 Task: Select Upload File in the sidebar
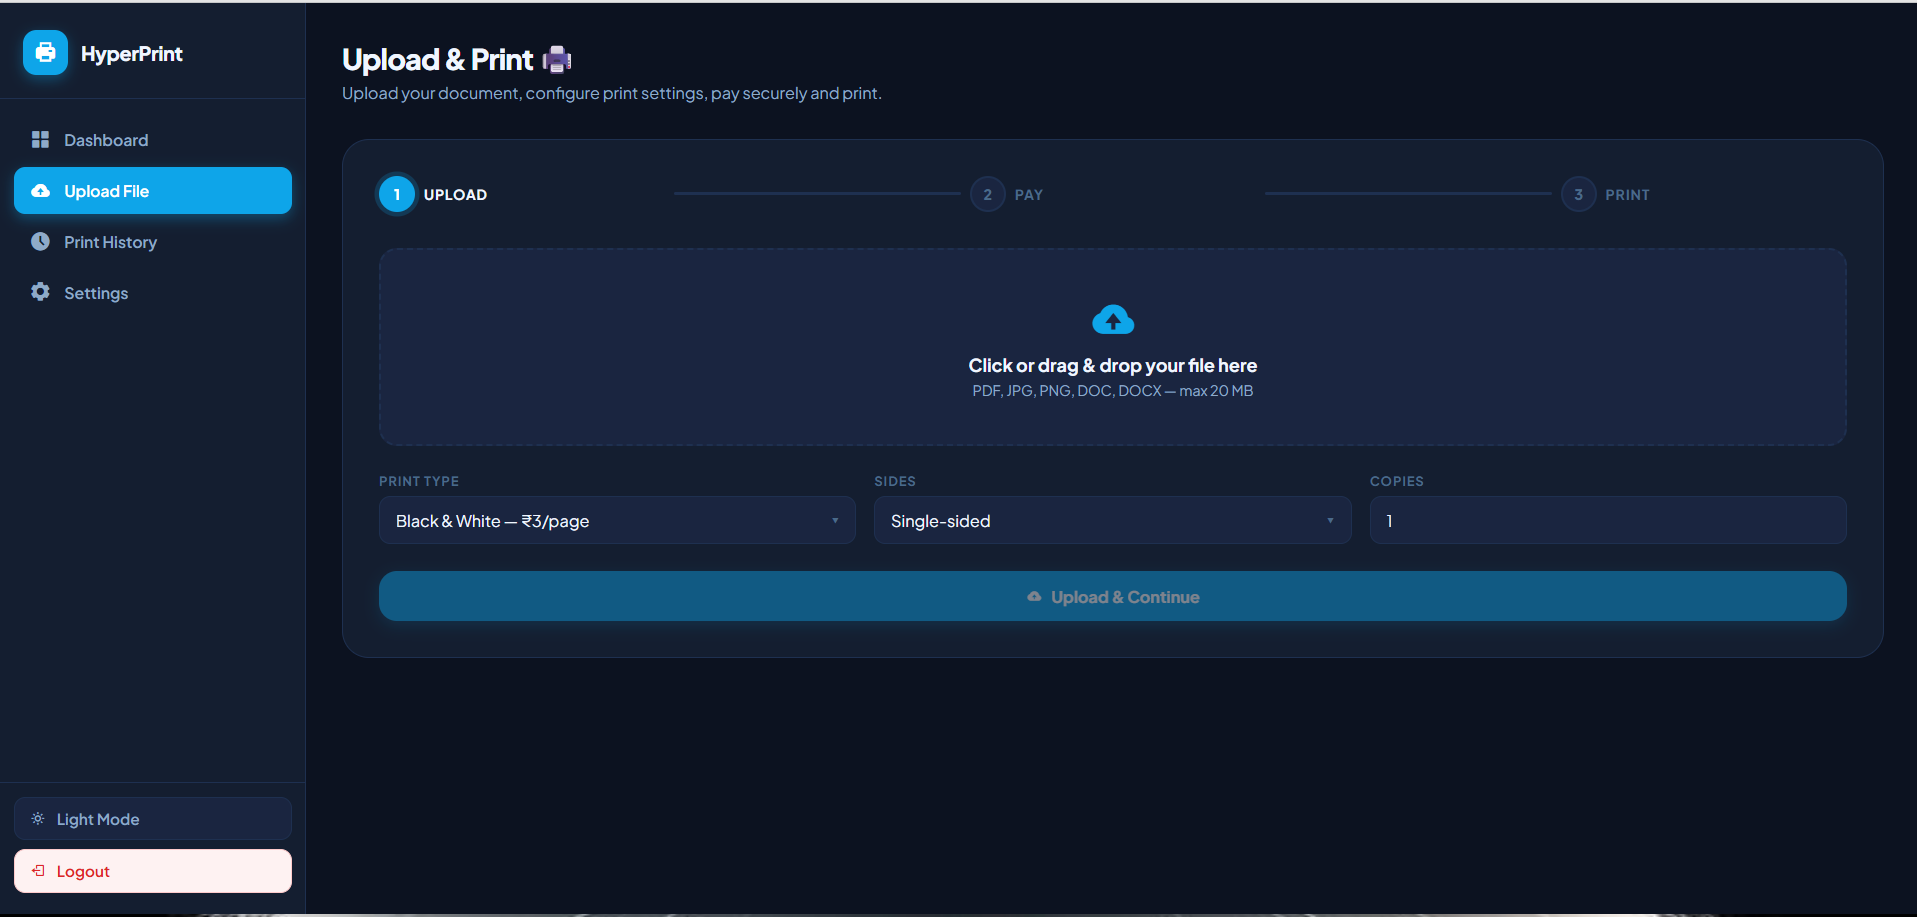coord(153,190)
